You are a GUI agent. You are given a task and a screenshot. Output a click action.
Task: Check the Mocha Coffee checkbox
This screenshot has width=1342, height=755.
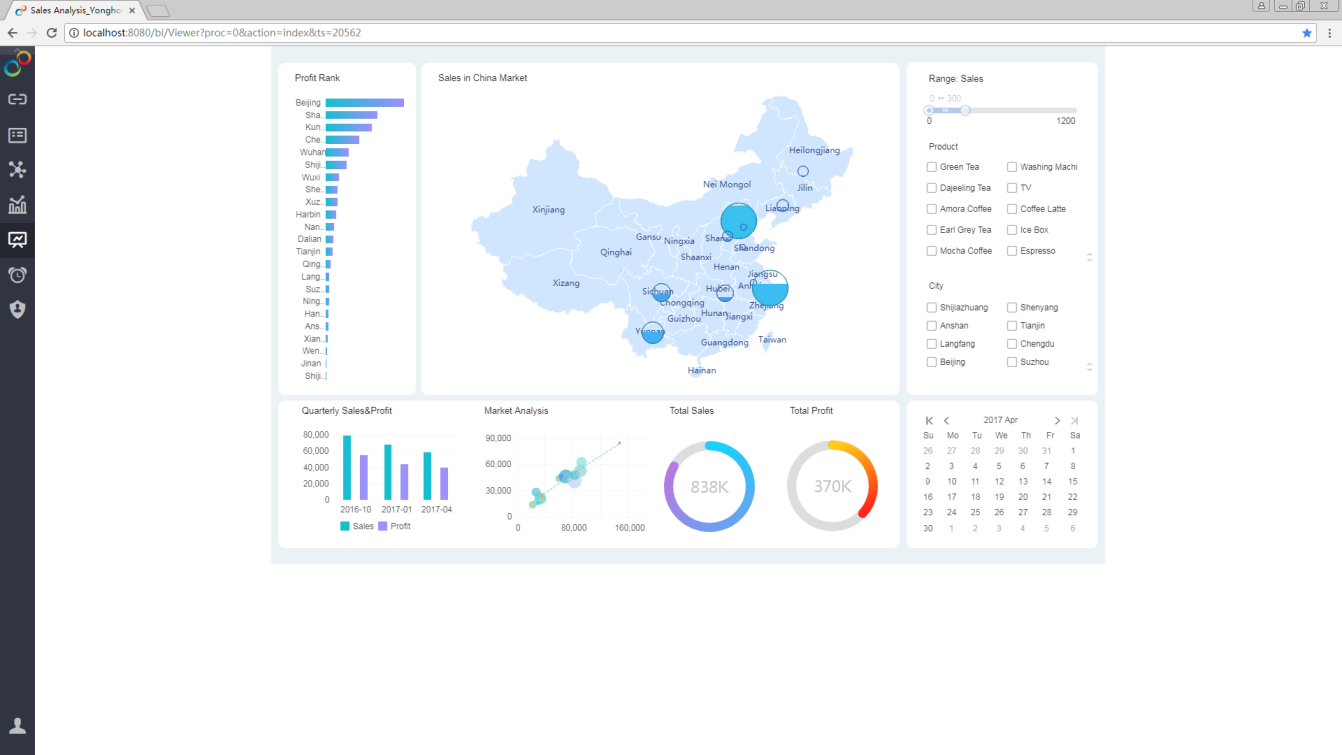tap(932, 251)
